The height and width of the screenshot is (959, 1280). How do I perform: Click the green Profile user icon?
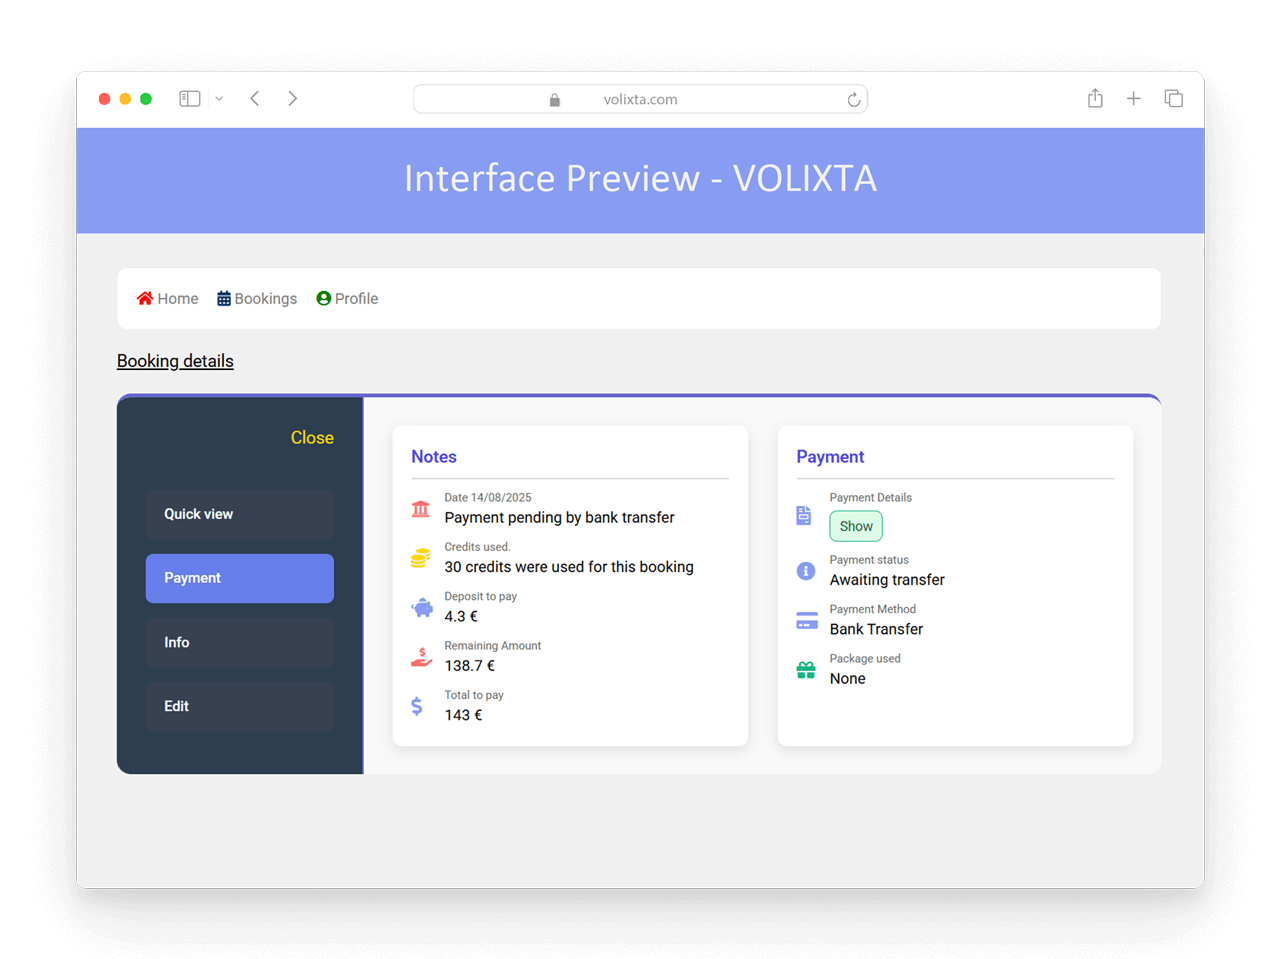click(323, 298)
